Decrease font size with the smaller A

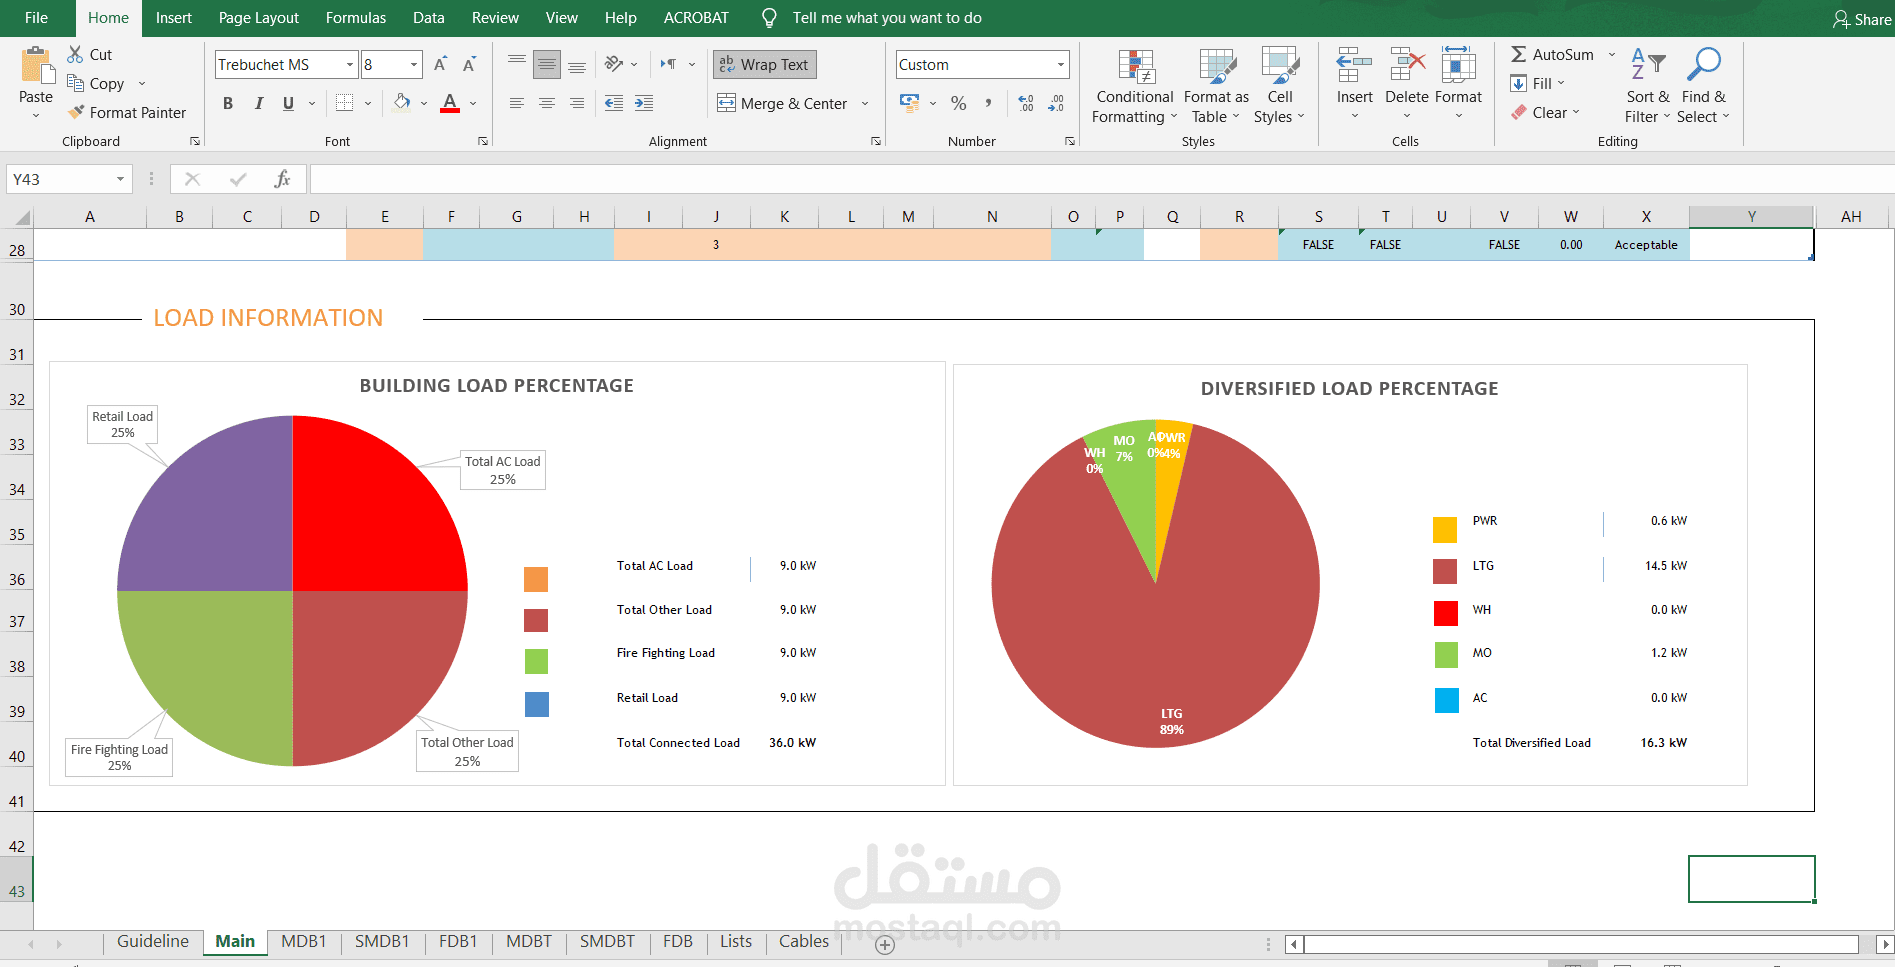(469, 64)
